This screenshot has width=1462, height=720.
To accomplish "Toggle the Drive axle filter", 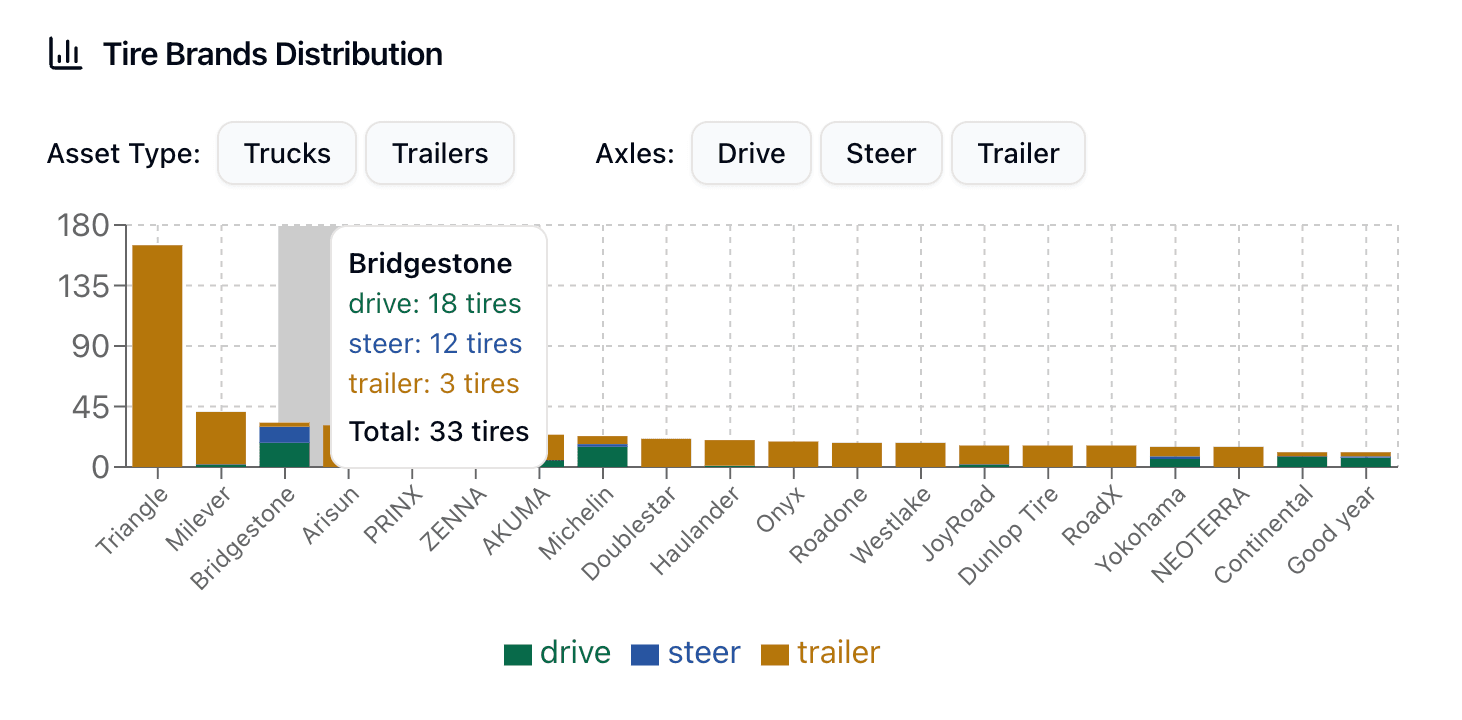I will coord(751,154).
